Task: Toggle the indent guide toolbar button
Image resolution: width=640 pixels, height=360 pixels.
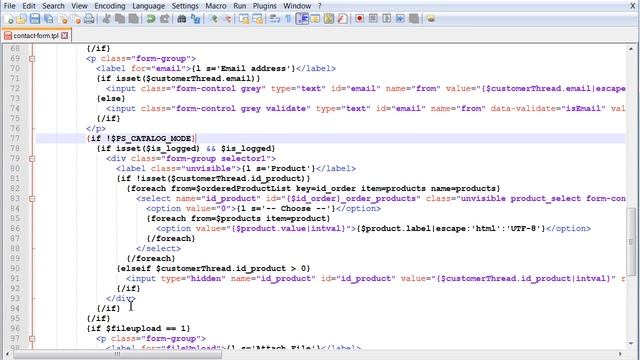Action: point(302,19)
